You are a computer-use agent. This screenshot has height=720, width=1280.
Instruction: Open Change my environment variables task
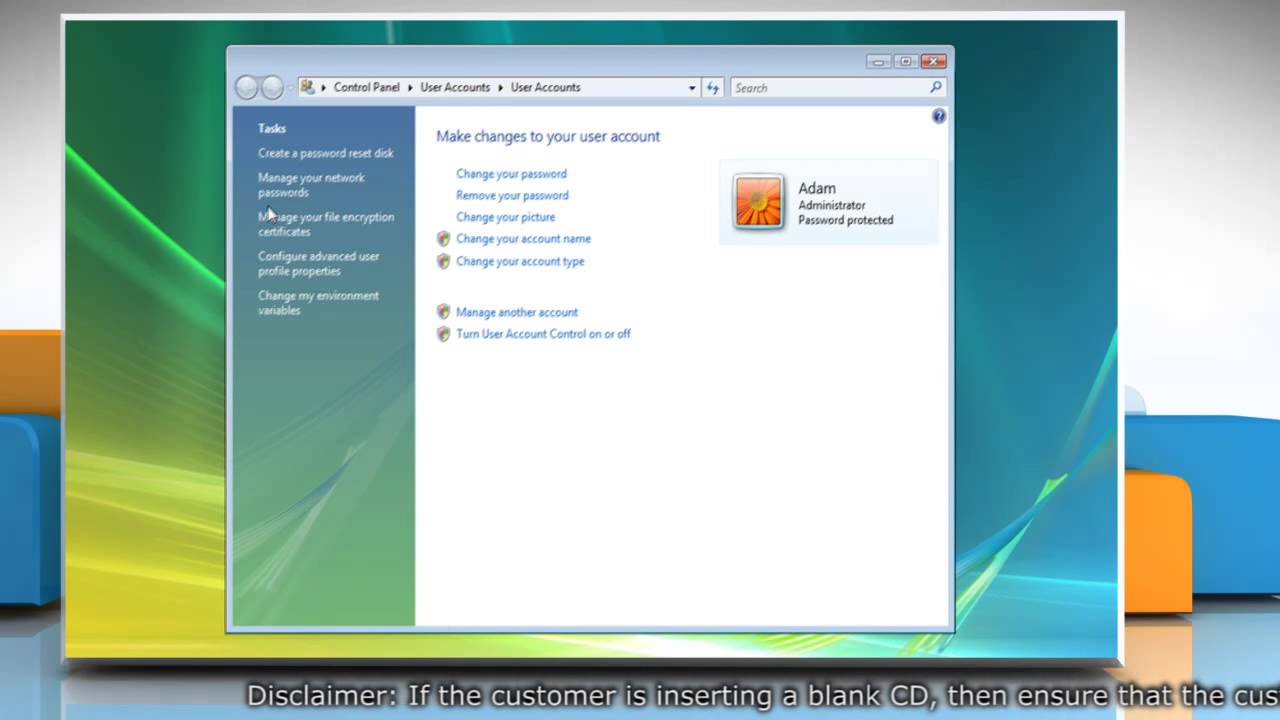pos(318,303)
